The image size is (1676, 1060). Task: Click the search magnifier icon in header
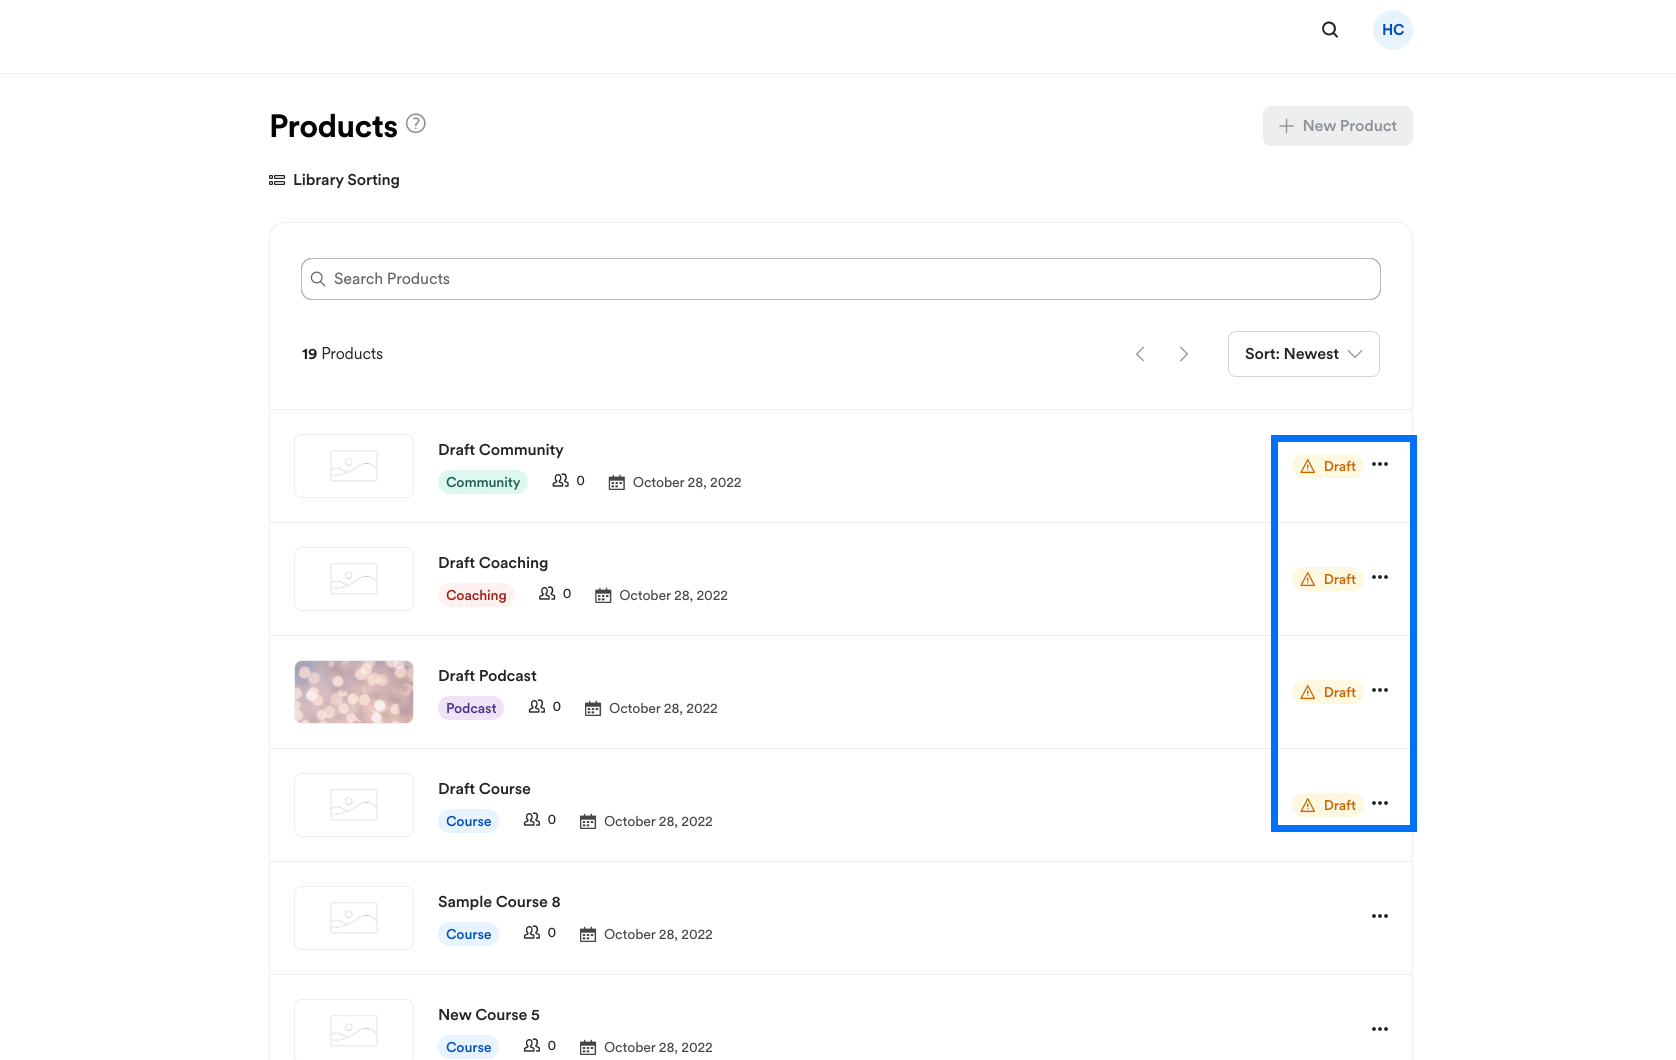coord(1329,30)
